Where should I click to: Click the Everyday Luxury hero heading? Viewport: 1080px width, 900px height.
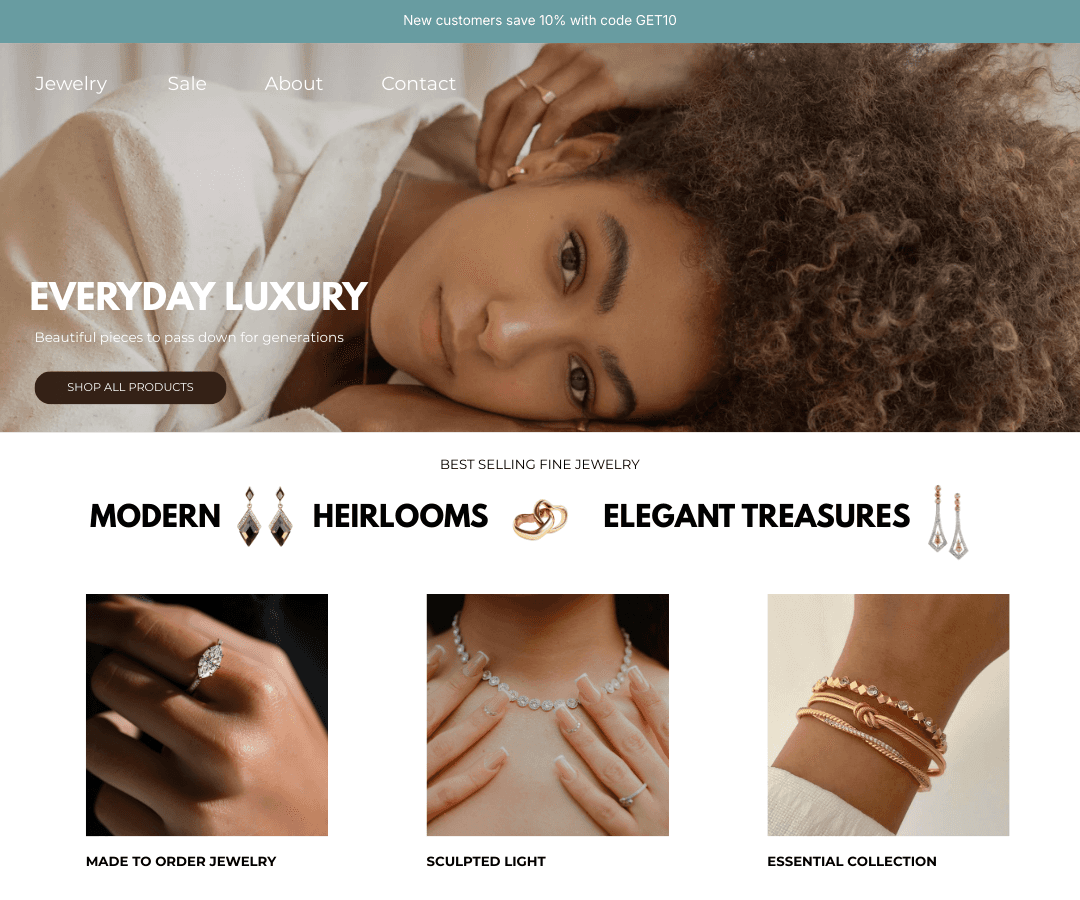pyautogui.click(x=198, y=297)
